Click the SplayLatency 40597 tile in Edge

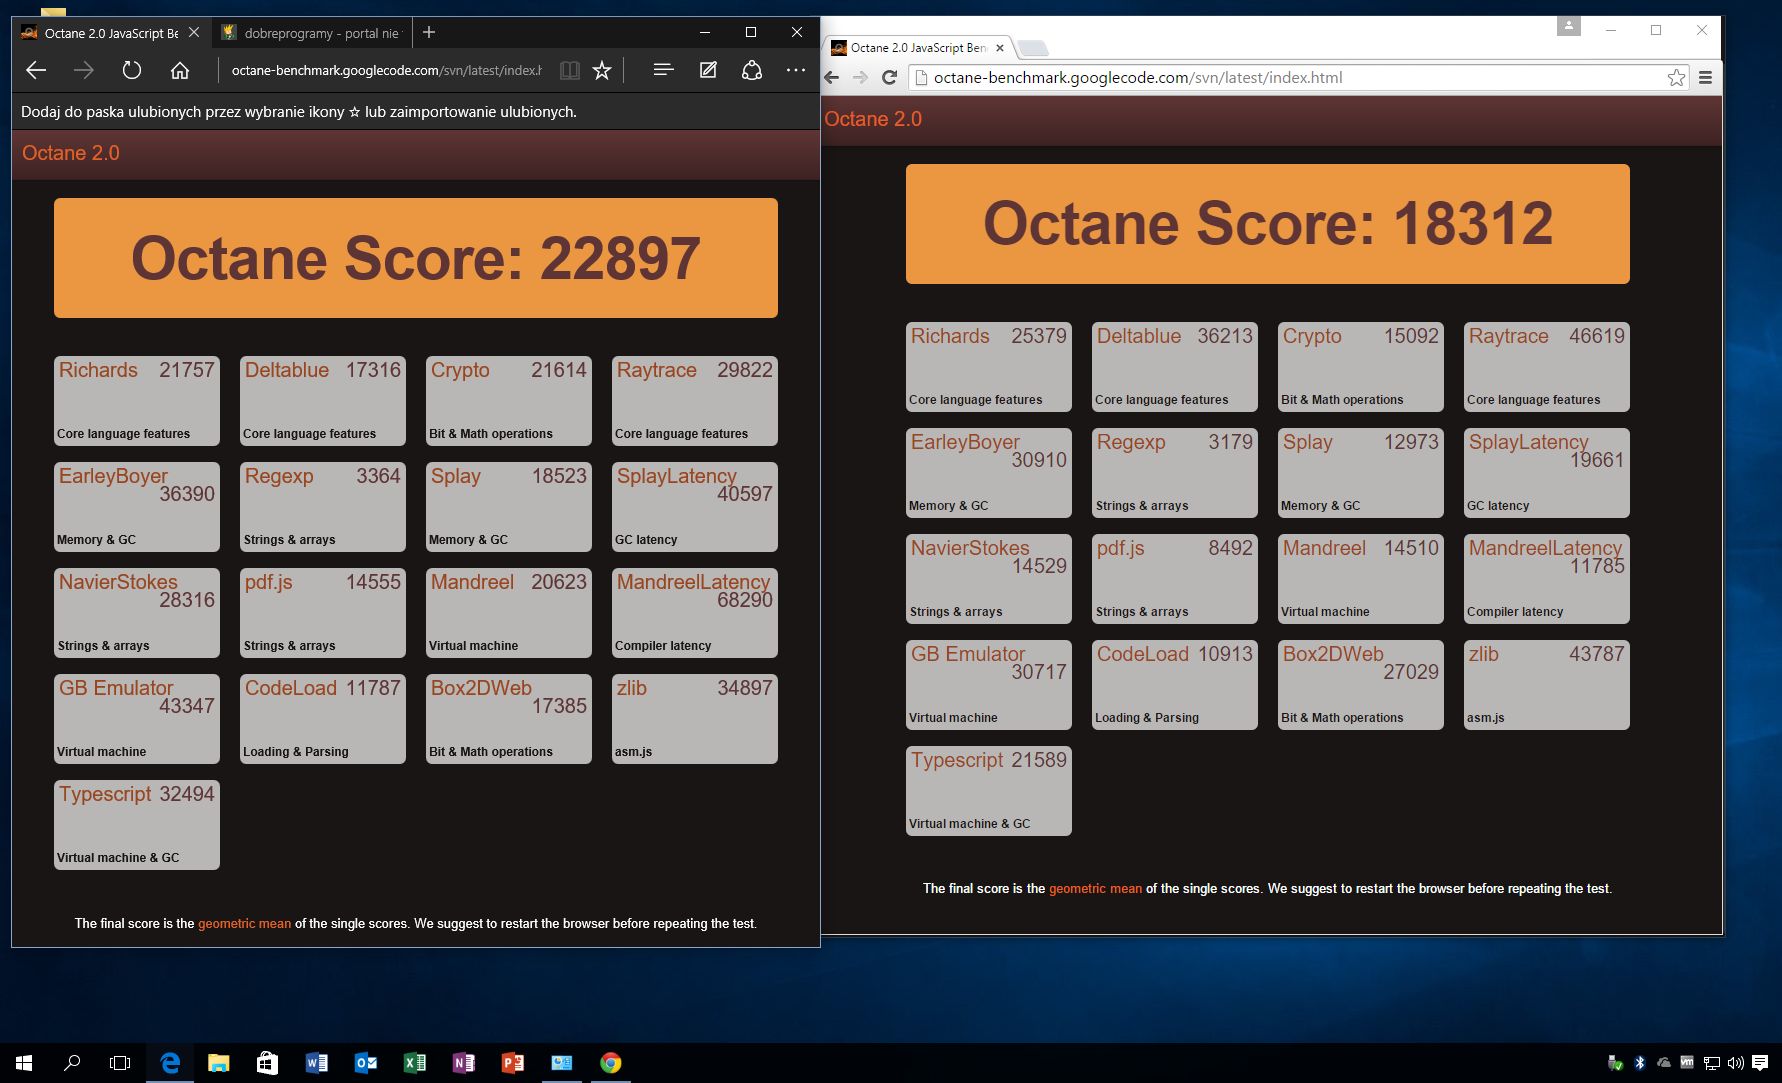tap(695, 507)
